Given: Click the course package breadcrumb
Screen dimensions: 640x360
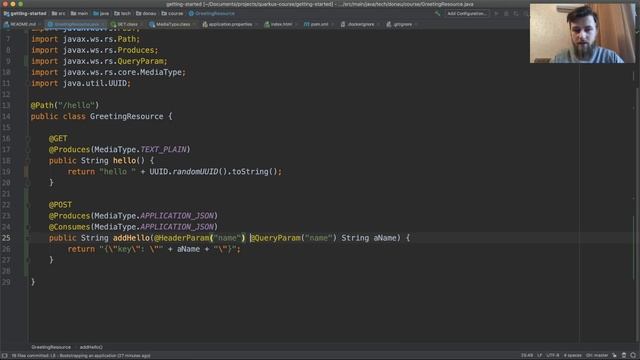Looking at the screenshot, I should point(172,13).
